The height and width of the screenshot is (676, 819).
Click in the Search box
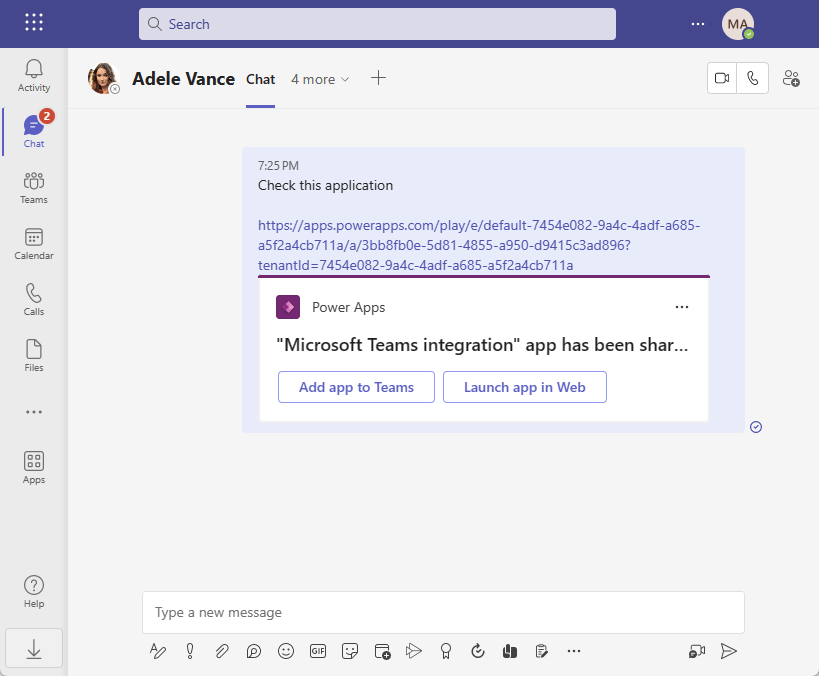coord(377,24)
